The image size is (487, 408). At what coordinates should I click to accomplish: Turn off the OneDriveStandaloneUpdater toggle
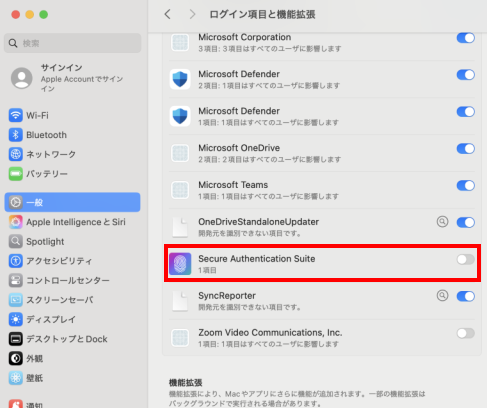pos(466,222)
